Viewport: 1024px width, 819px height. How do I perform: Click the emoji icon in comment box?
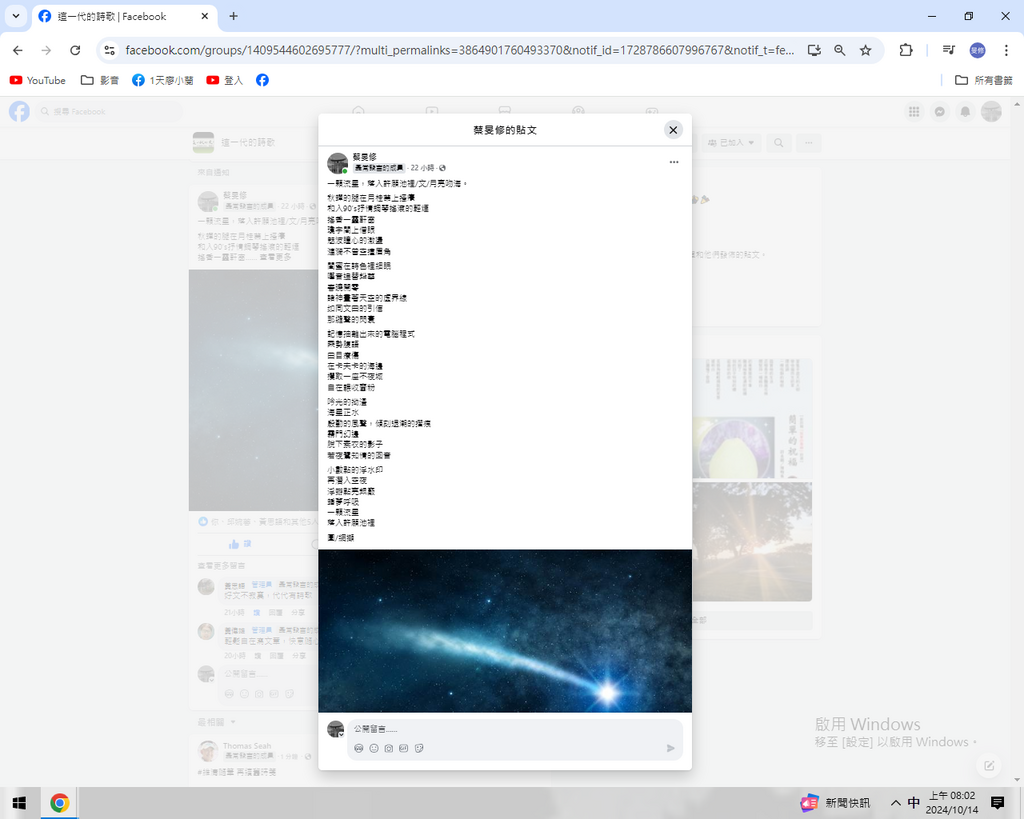(374, 748)
